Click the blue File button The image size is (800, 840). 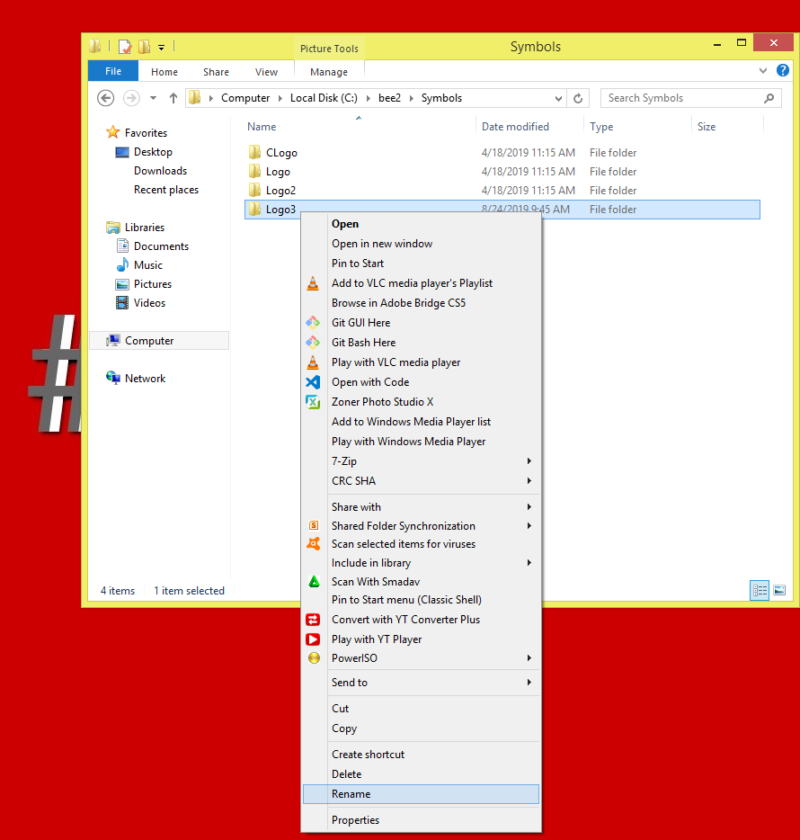113,72
